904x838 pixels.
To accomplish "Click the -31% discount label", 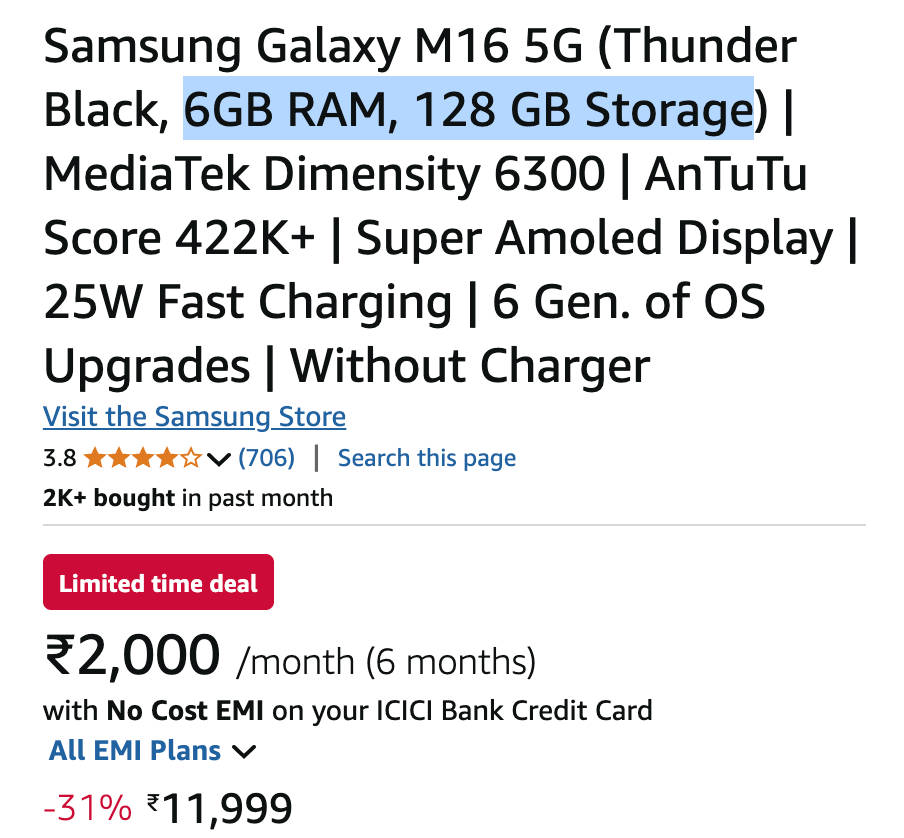I will click(x=87, y=806).
